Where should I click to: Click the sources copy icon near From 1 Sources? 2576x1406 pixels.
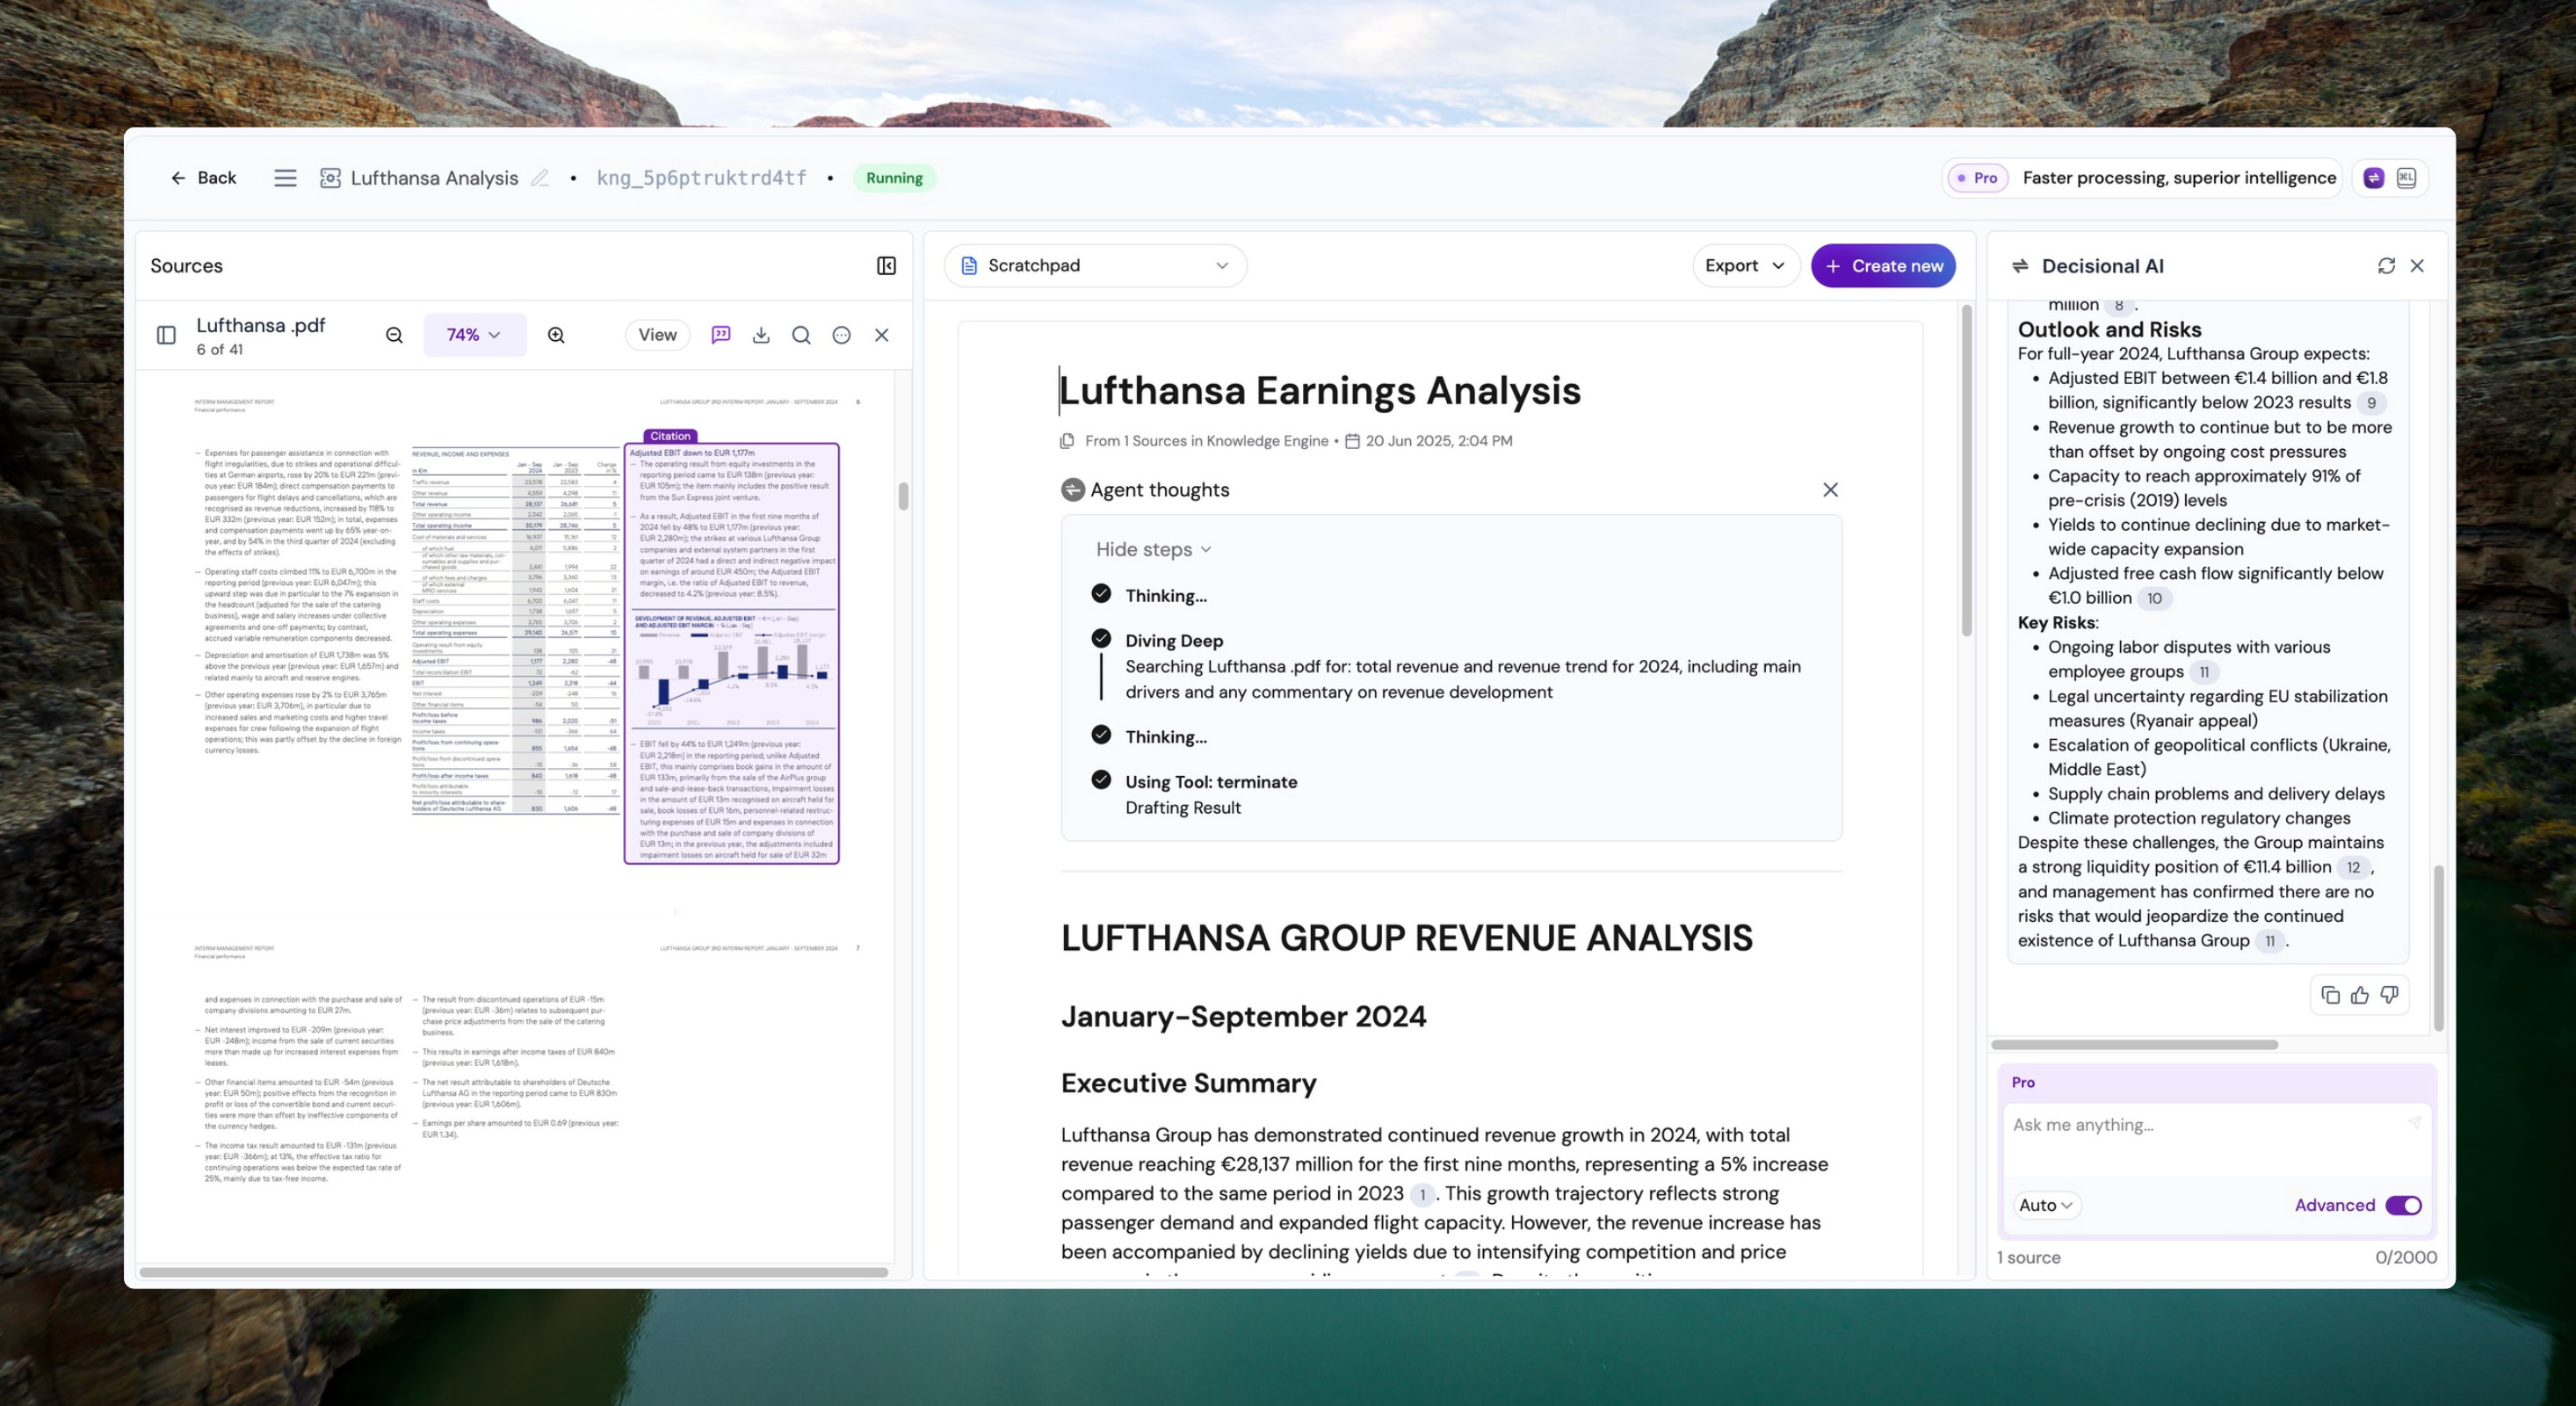click(1068, 441)
